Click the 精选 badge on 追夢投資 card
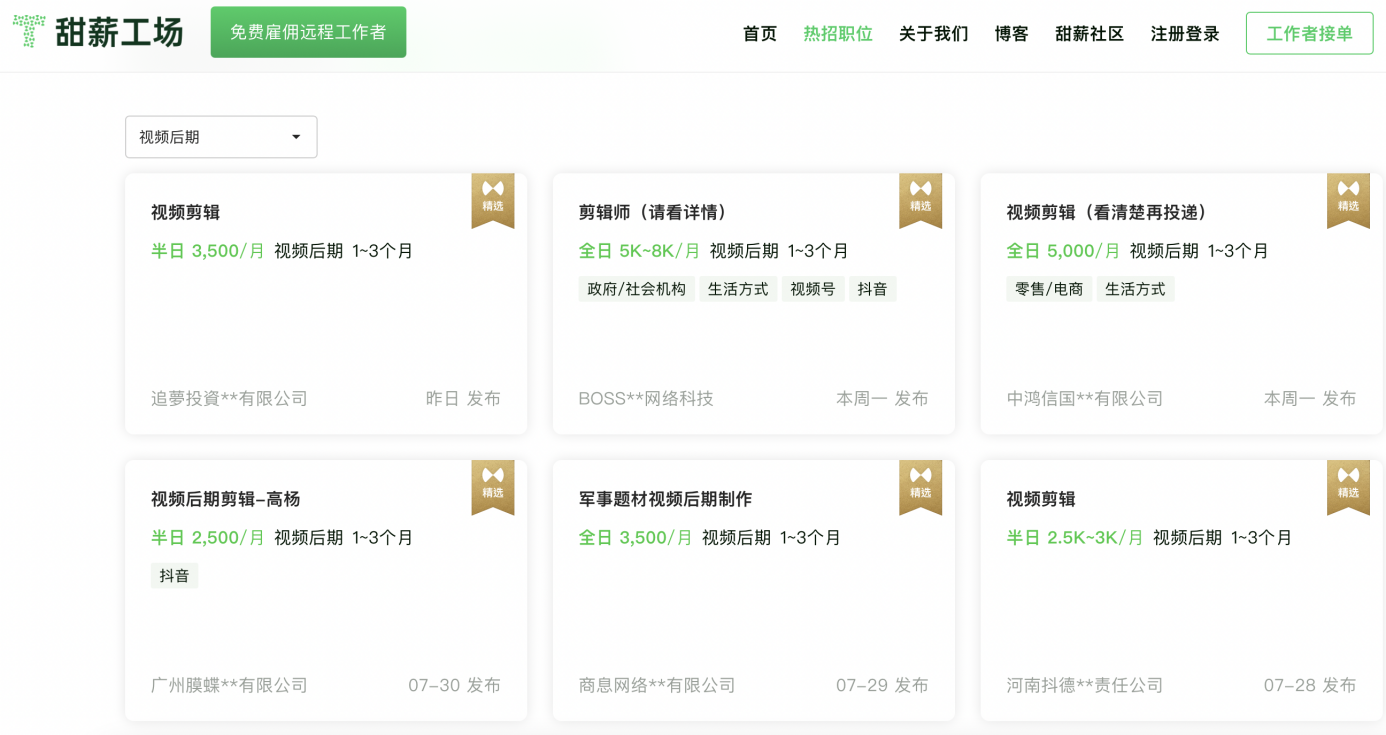This screenshot has height=735, width=1386. coord(493,200)
